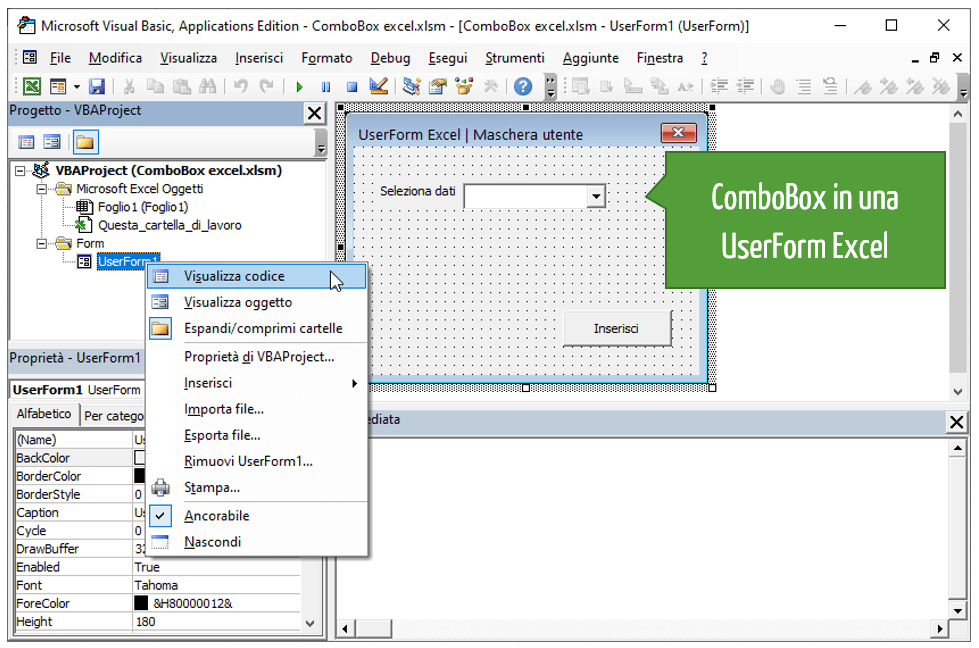
Task: Open the Insert UserForm dropdown arrow in toolbar
Action: 77,87
